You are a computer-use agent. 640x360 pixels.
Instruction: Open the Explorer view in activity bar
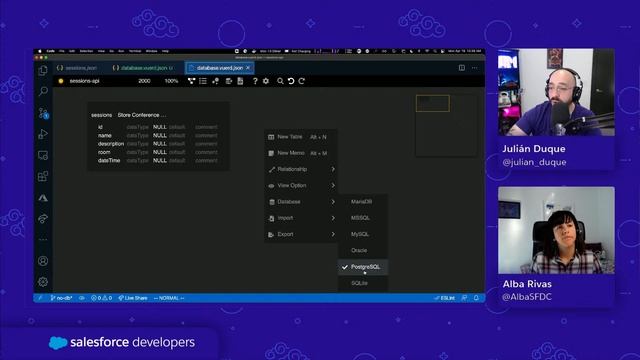pyautogui.click(x=43, y=70)
